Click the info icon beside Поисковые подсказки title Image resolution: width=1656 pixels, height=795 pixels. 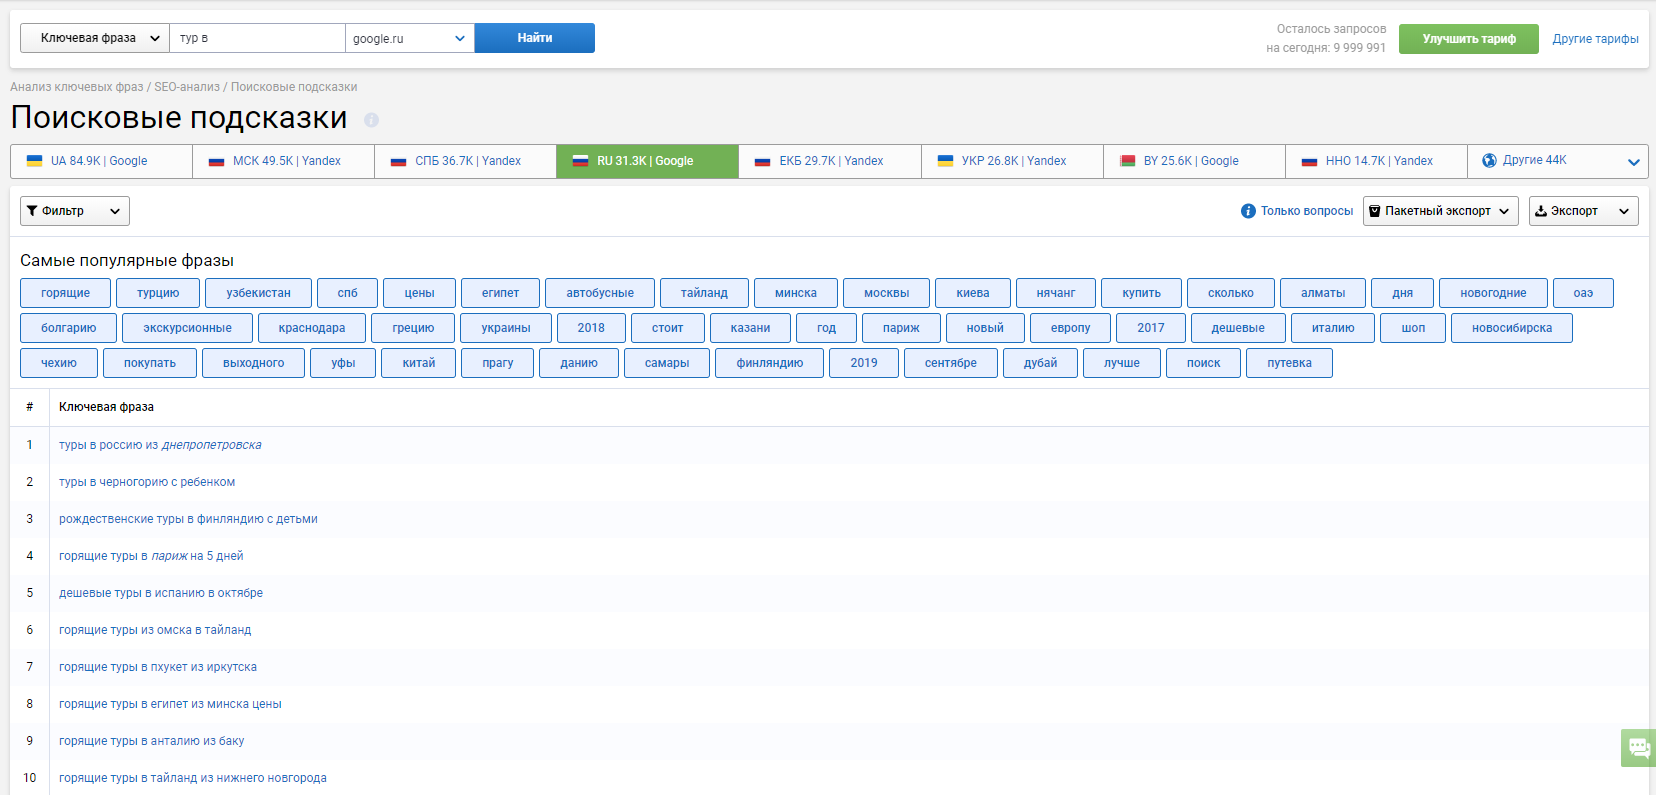click(371, 120)
